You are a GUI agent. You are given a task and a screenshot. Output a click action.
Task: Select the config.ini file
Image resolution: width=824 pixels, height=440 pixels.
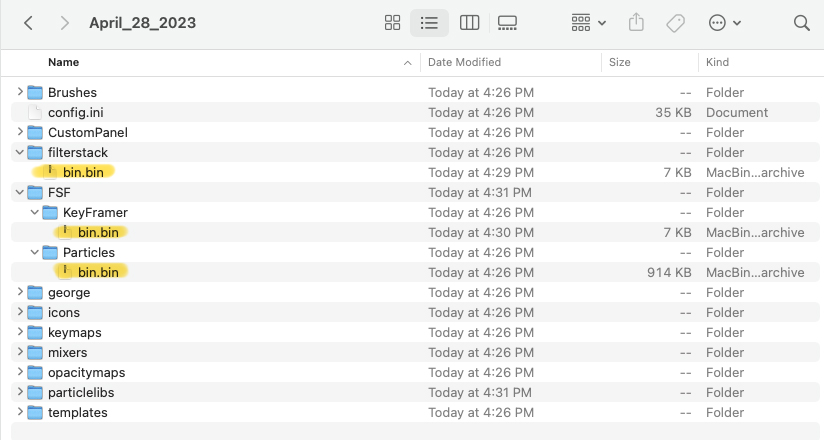tap(415, 112)
